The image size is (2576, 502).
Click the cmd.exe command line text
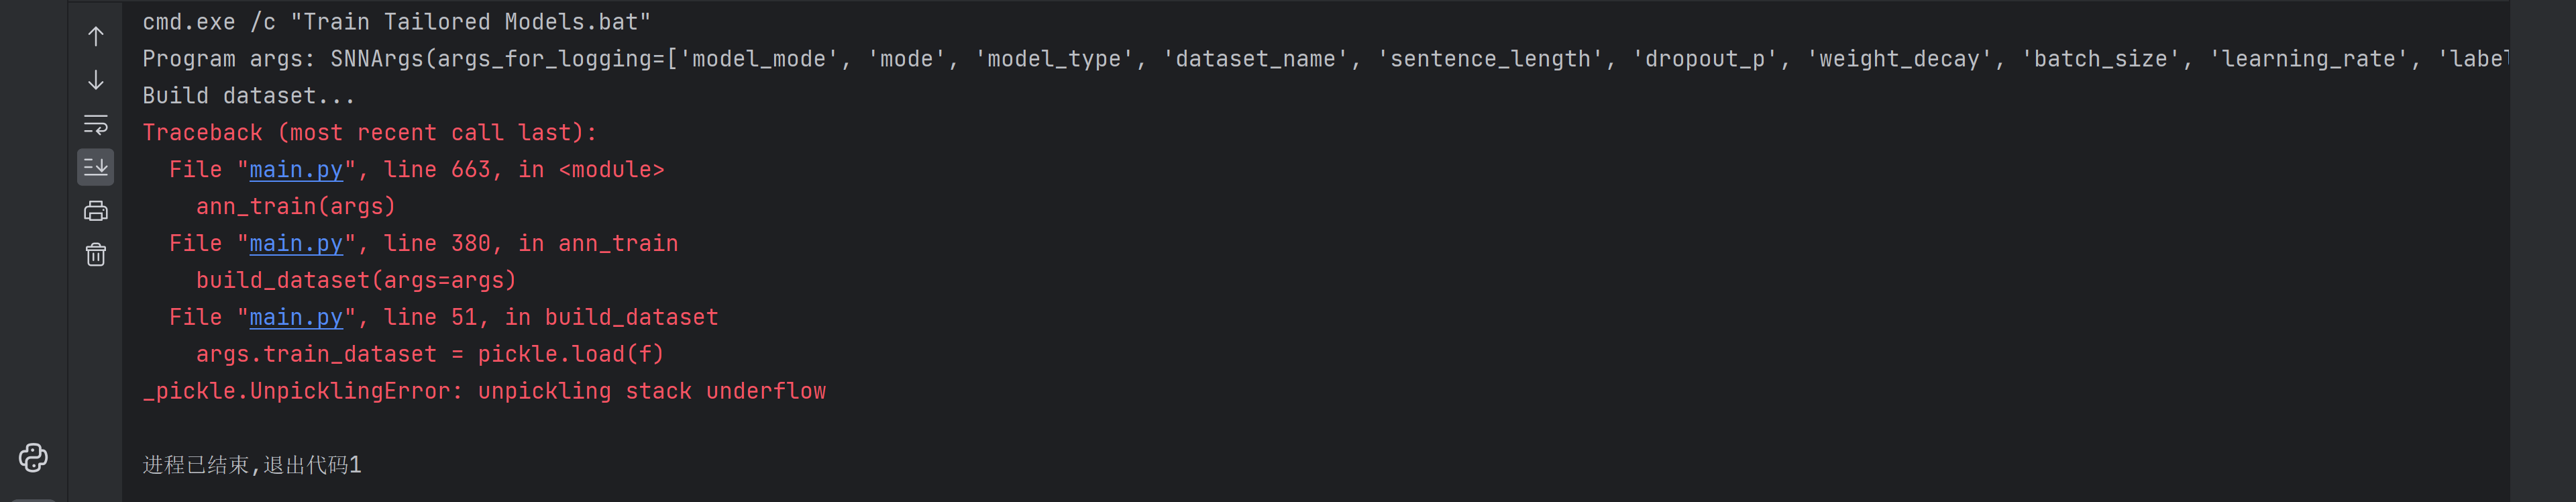point(396,22)
